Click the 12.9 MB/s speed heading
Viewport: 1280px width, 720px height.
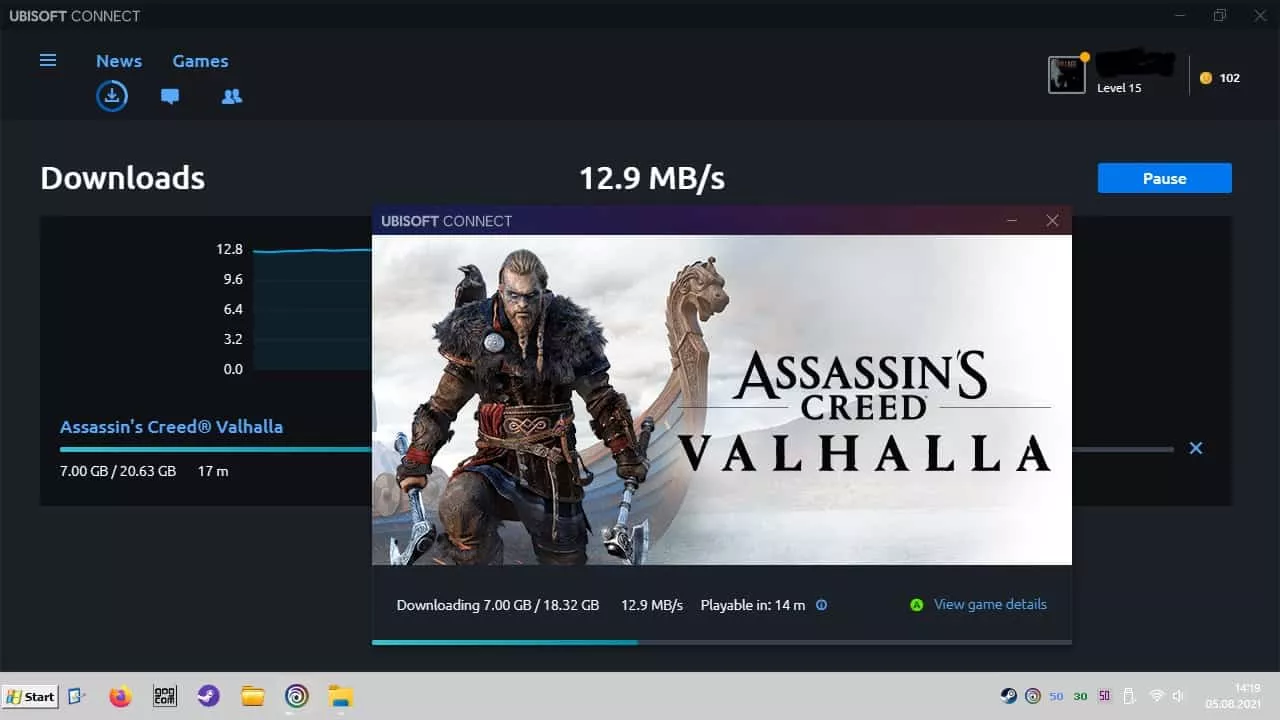pos(652,178)
